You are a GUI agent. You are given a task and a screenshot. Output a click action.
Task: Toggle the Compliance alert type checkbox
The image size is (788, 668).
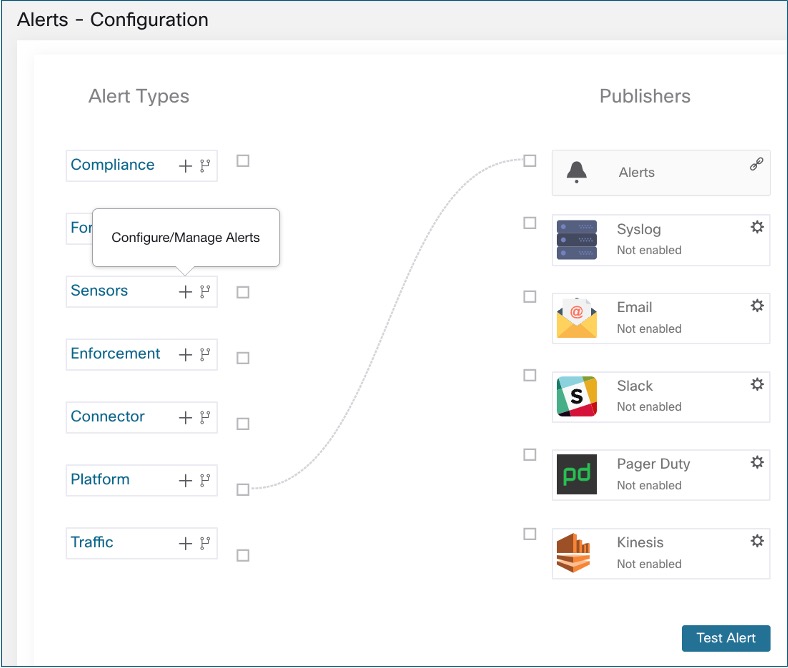243,161
